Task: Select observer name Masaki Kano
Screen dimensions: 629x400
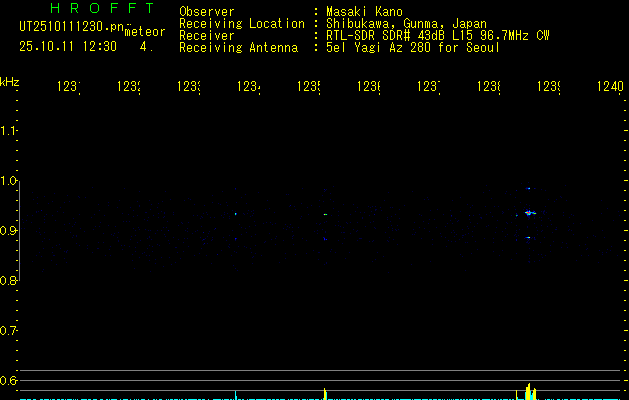Action: (x=364, y=11)
